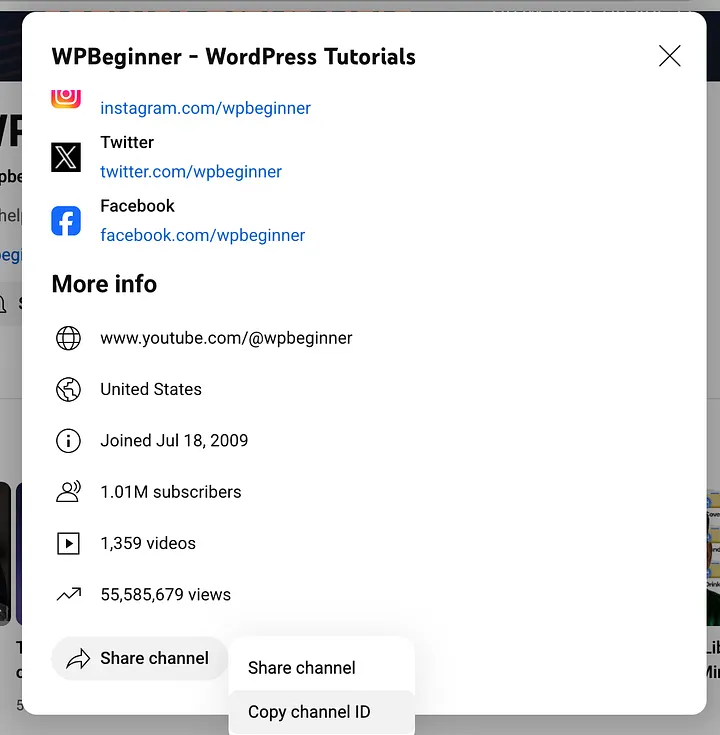Click the 1.01M subscribers text
This screenshot has width=720, height=735.
pos(170,492)
